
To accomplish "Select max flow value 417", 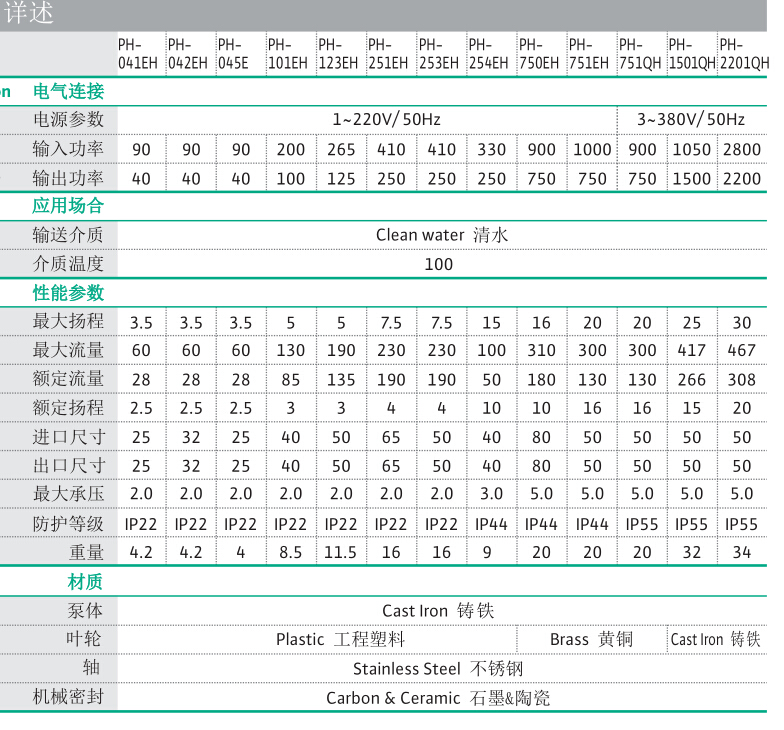I will pyautogui.click(x=692, y=350).
